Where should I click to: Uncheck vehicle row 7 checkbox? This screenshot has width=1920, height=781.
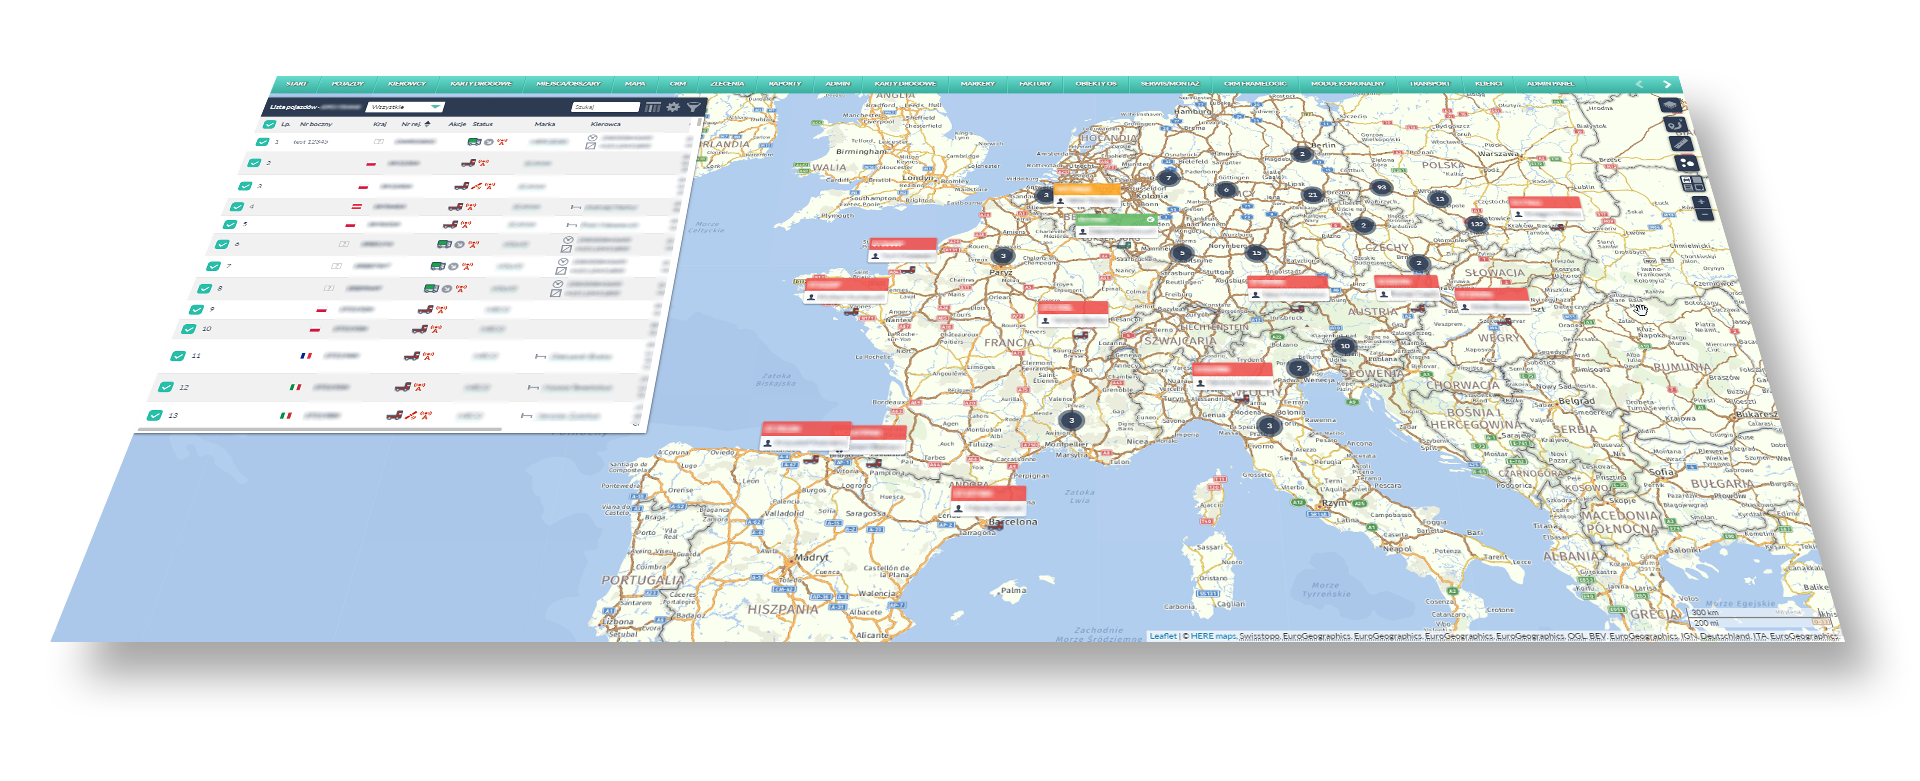click(x=213, y=266)
